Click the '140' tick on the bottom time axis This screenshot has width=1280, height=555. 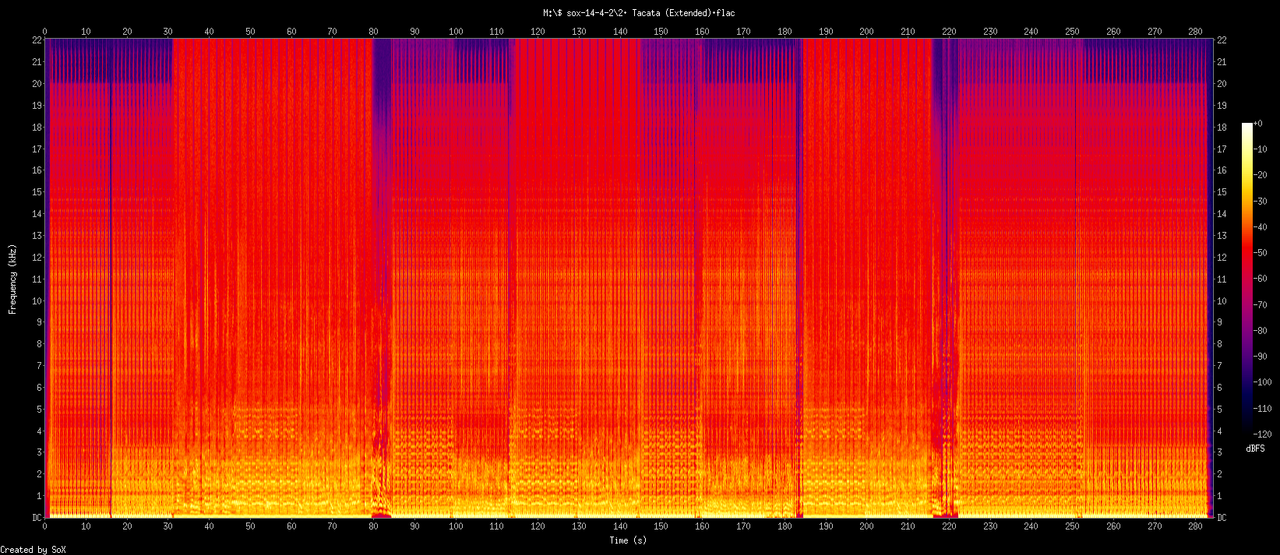tap(620, 528)
